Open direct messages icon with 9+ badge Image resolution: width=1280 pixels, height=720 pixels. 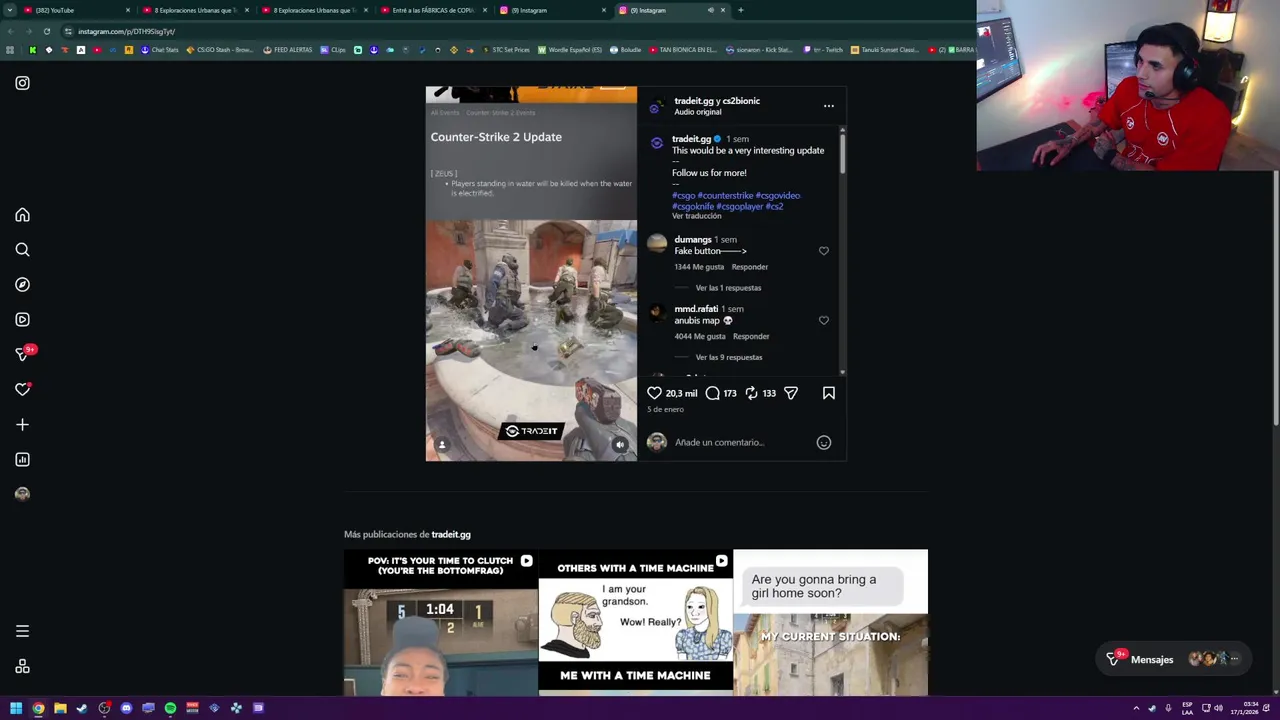(x=22, y=354)
